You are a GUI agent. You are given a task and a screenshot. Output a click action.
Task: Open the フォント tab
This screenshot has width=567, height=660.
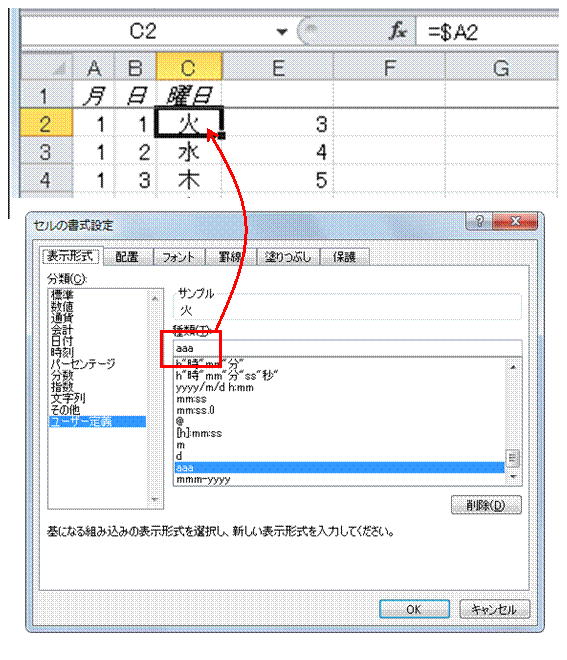[178, 256]
